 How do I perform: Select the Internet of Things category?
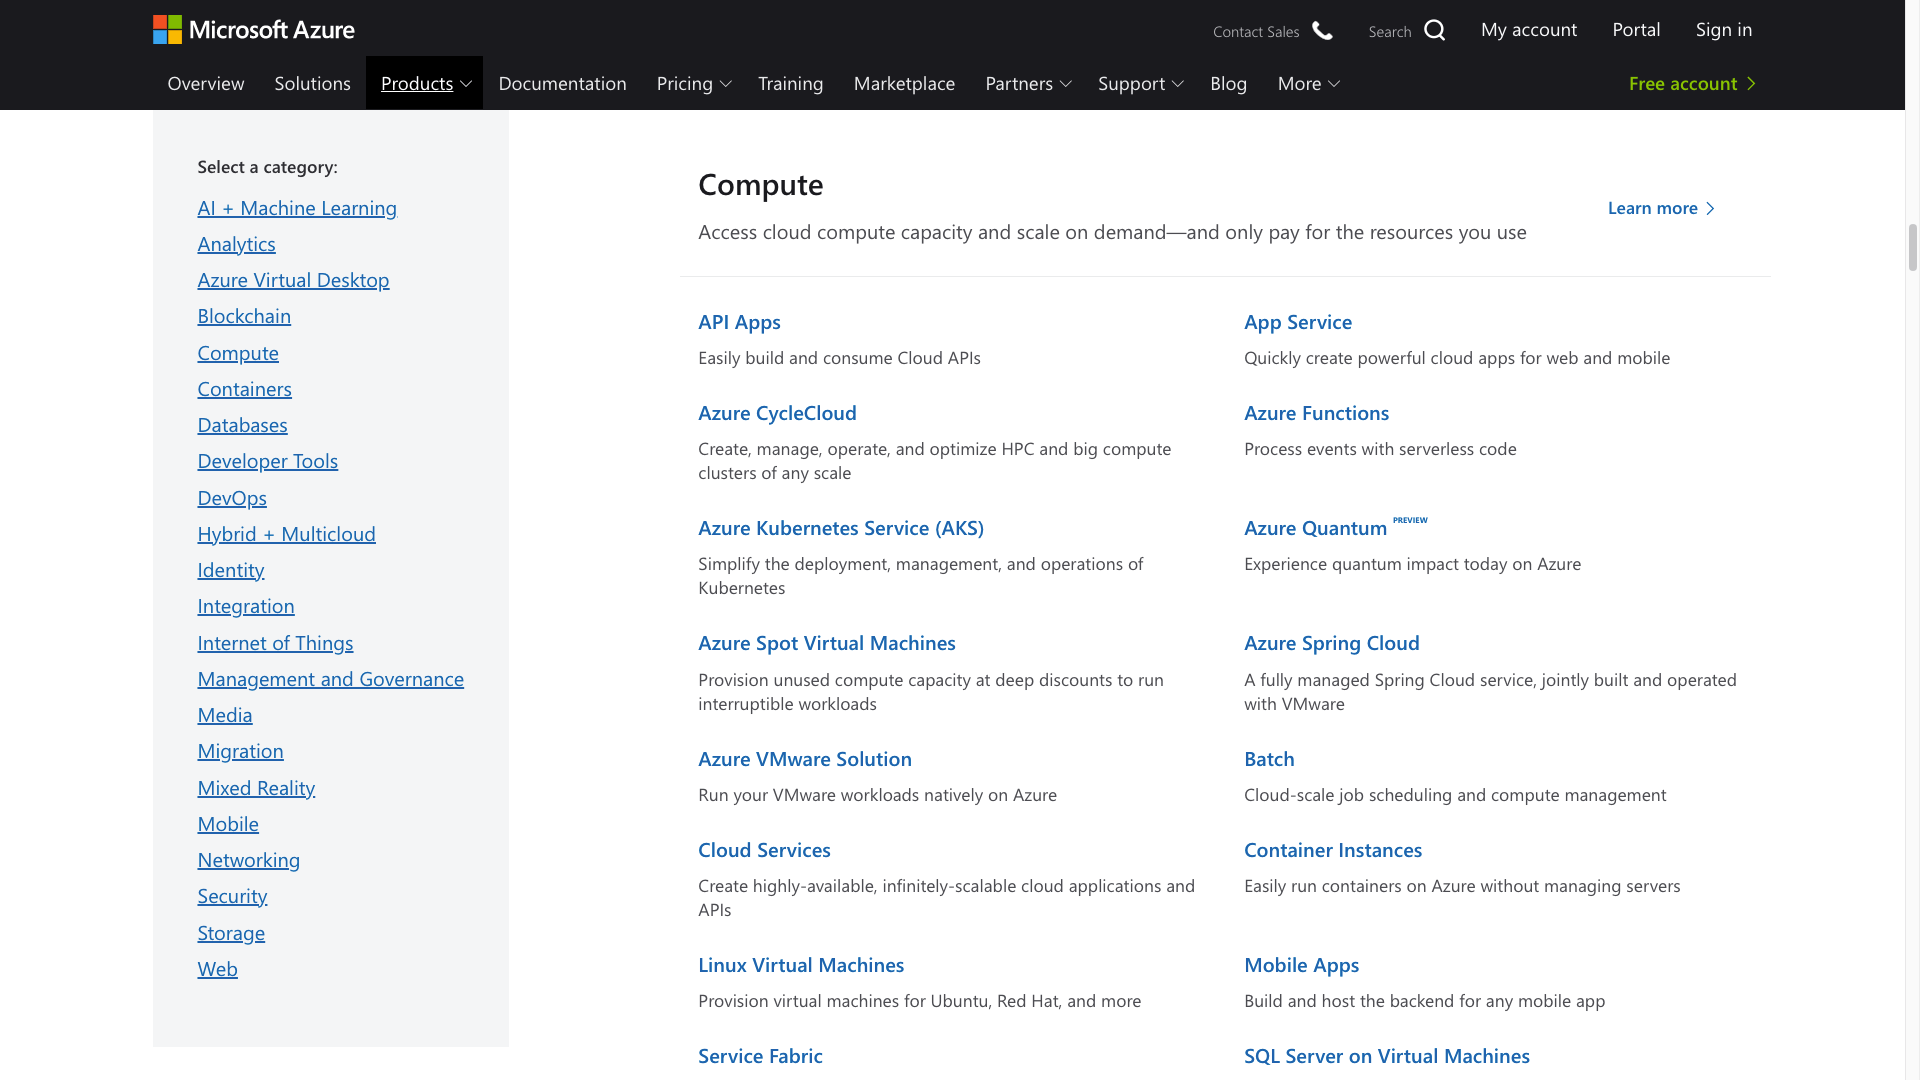point(275,643)
